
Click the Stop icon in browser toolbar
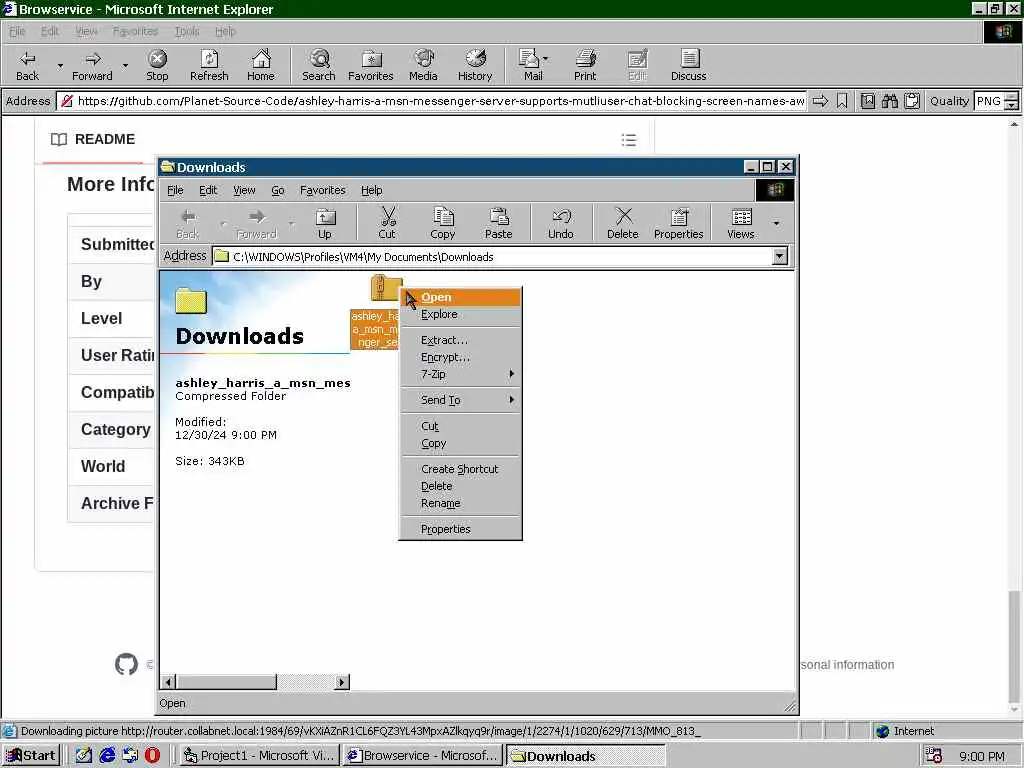[x=157, y=65]
